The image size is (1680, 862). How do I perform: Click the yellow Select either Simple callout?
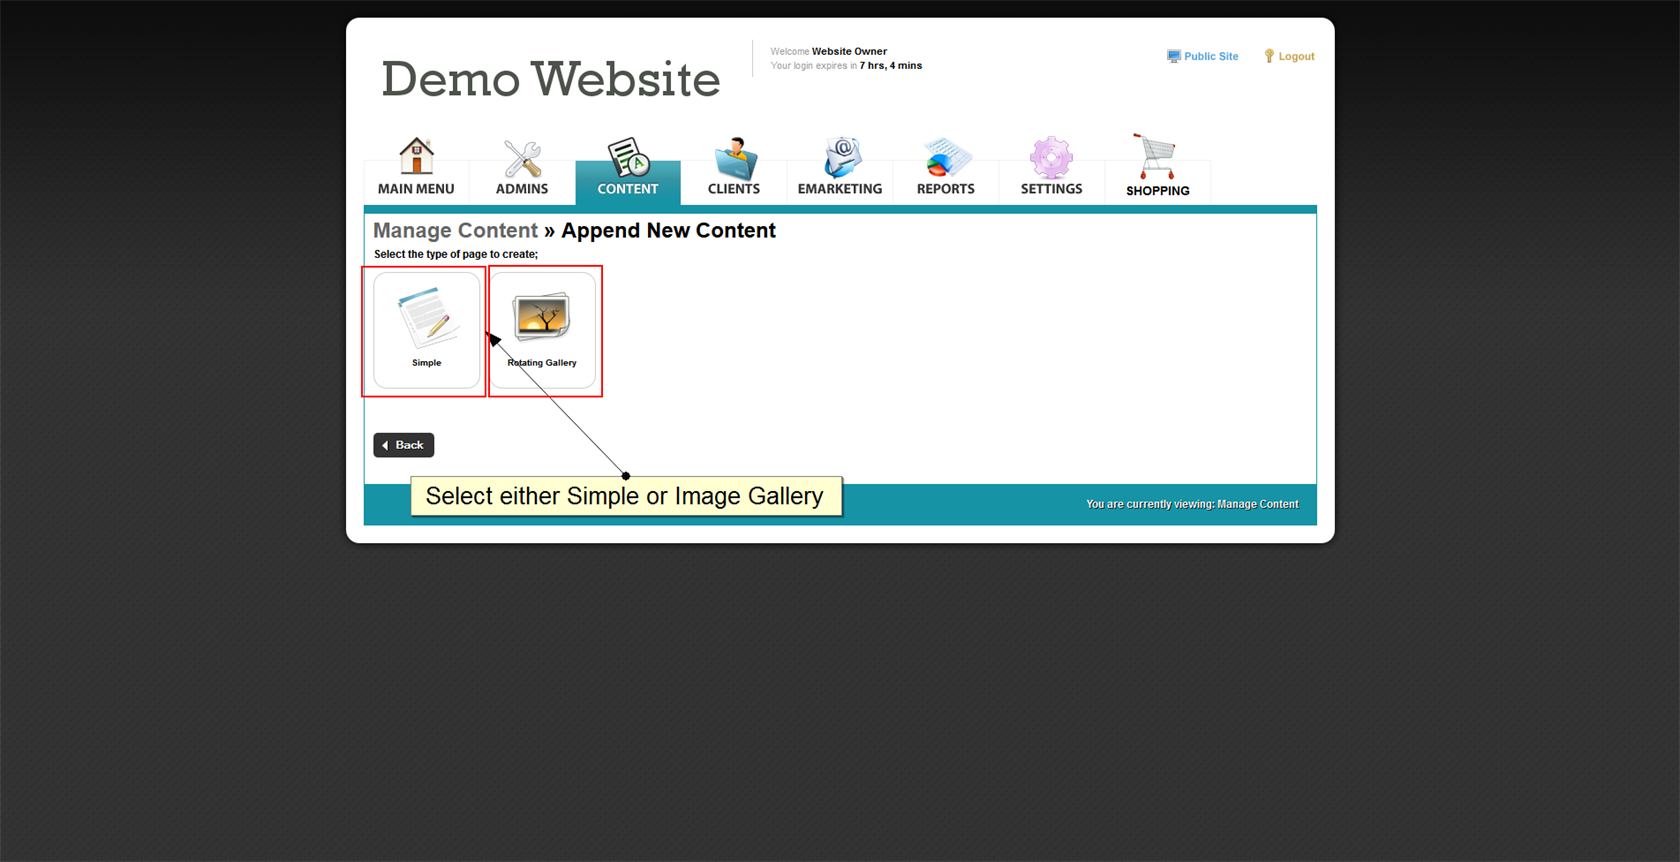pyautogui.click(x=625, y=496)
